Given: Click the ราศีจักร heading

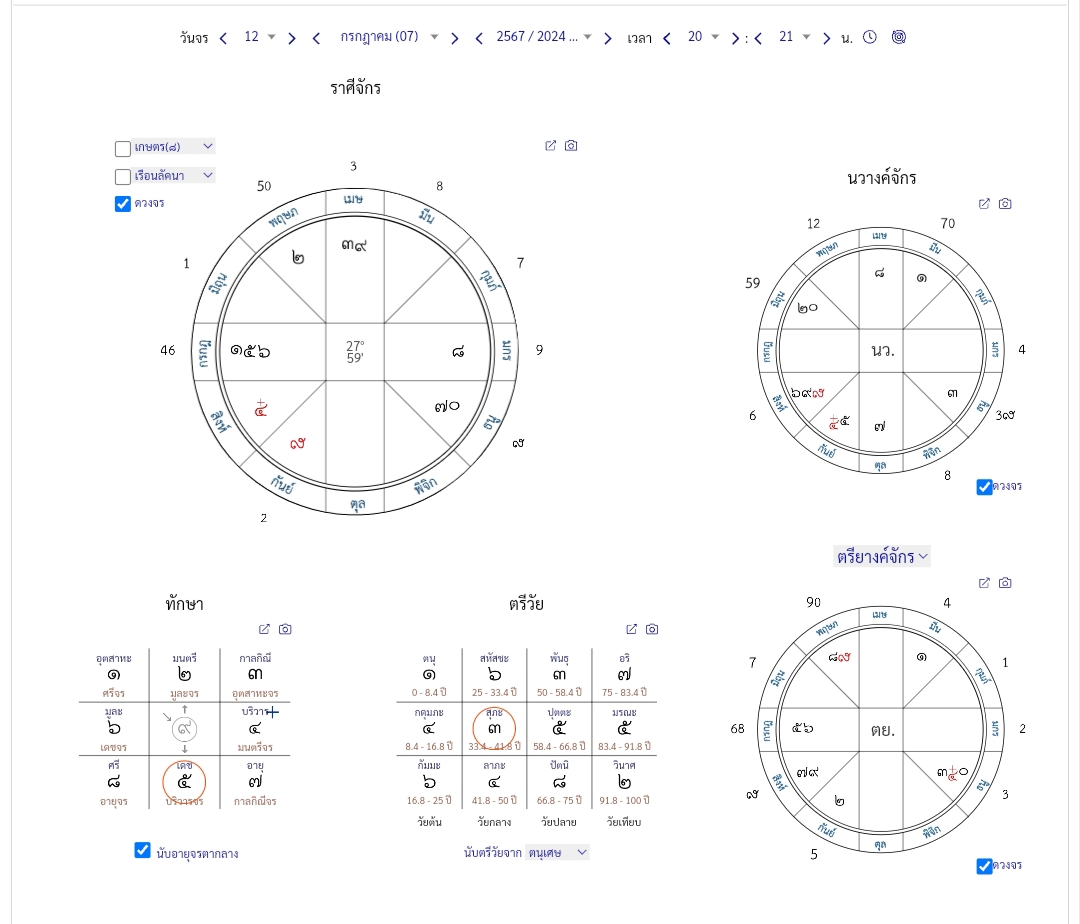Looking at the screenshot, I should [355, 88].
